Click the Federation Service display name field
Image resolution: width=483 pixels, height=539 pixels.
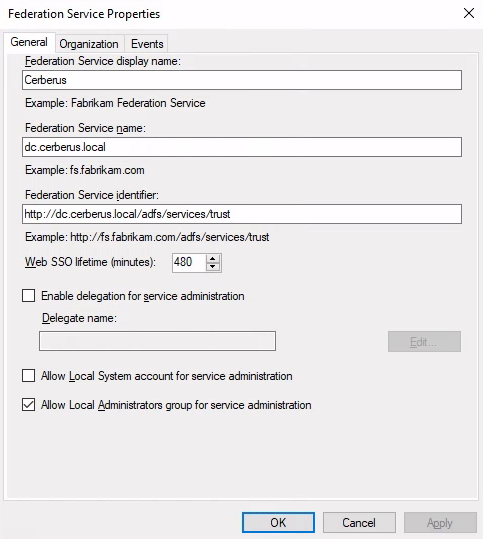coord(242,80)
